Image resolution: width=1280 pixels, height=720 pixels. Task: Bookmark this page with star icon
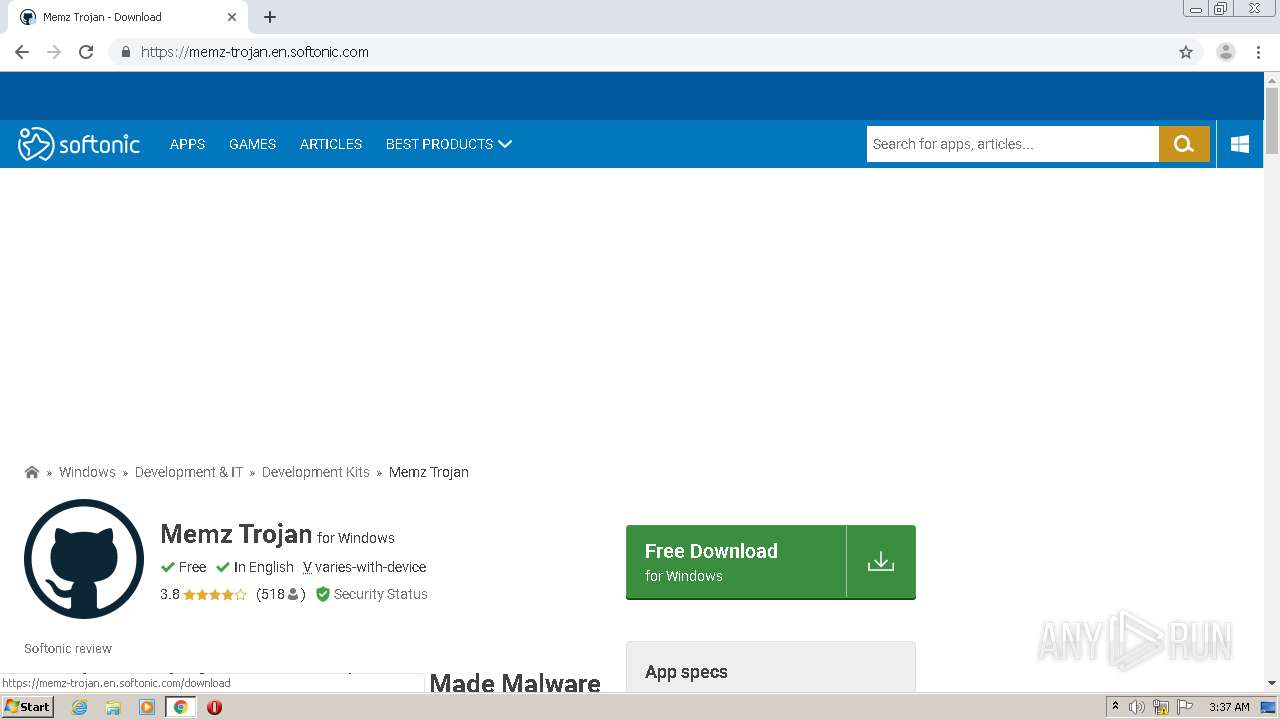1186,52
